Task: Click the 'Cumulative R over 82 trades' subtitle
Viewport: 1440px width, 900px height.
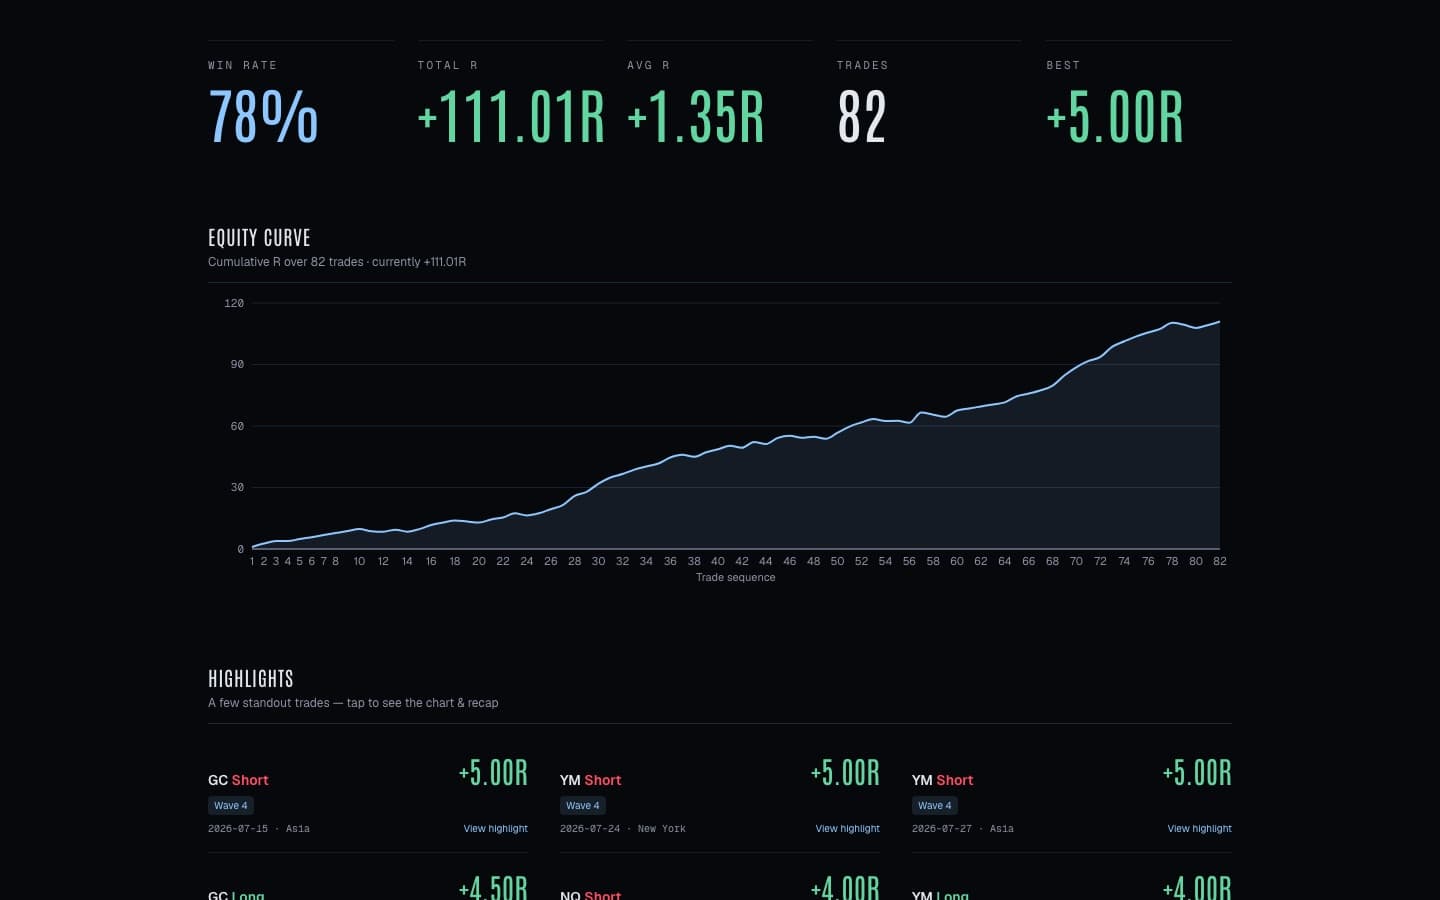Action: (337, 262)
